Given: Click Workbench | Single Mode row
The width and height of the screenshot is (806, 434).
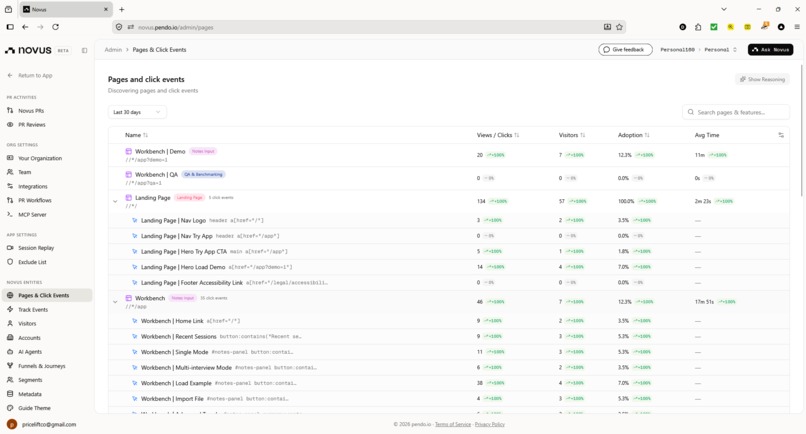Looking at the screenshot, I should (449, 352).
